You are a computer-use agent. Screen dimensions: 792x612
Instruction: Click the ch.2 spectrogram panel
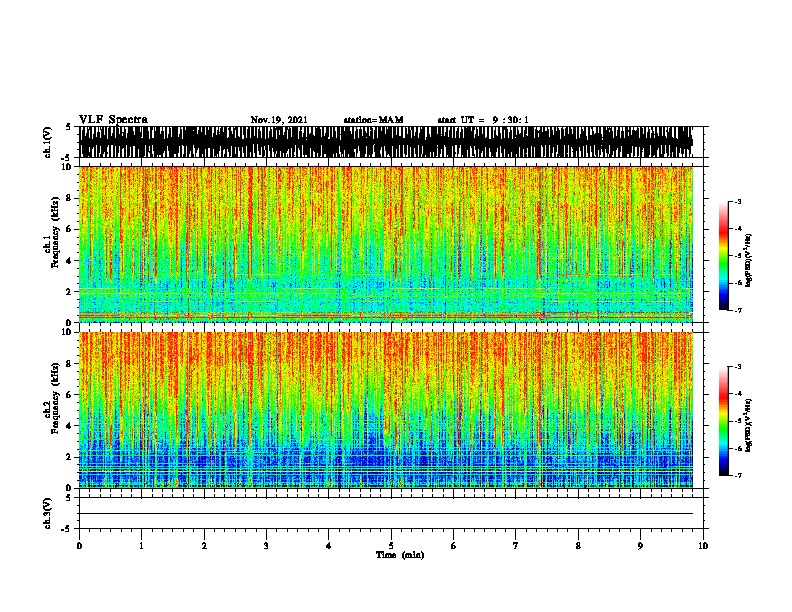click(x=386, y=410)
